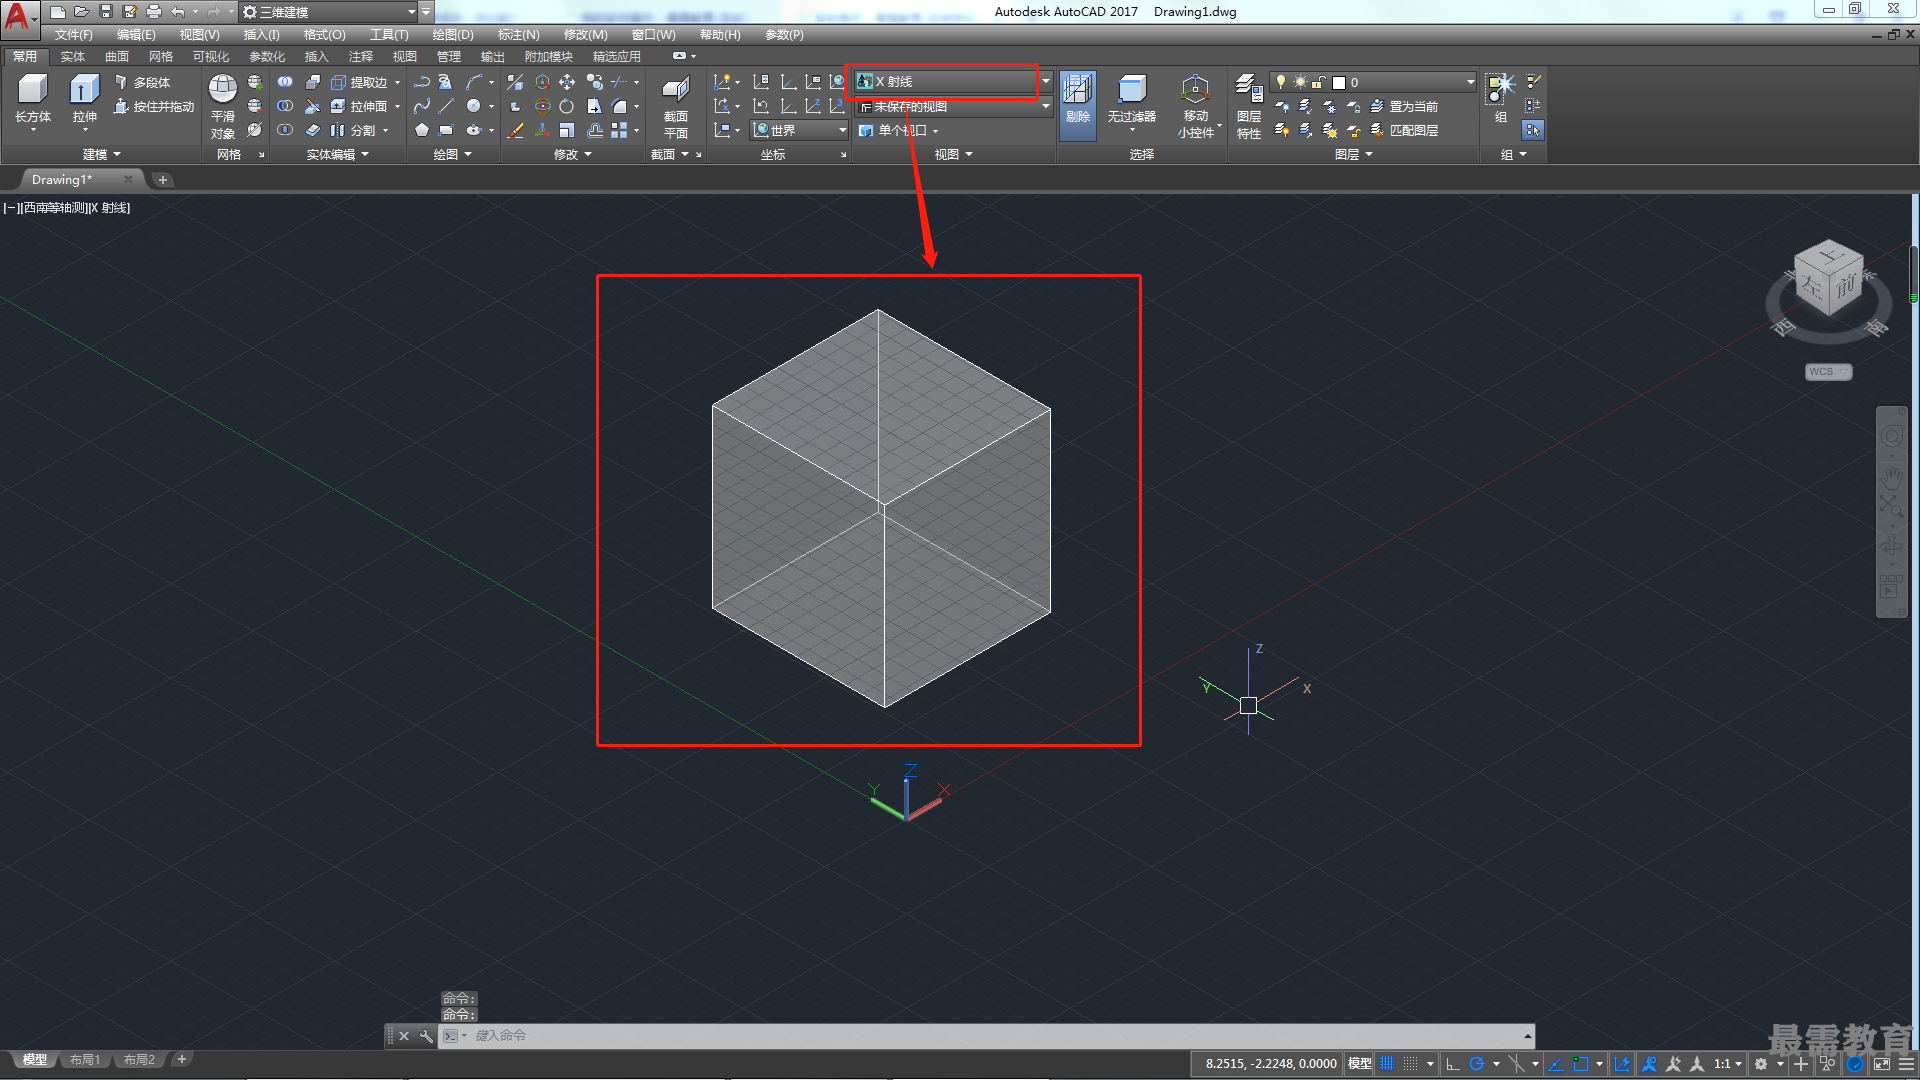
Task: Select the 拉伸面 extrude faces tool
Action: pos(358,106)
